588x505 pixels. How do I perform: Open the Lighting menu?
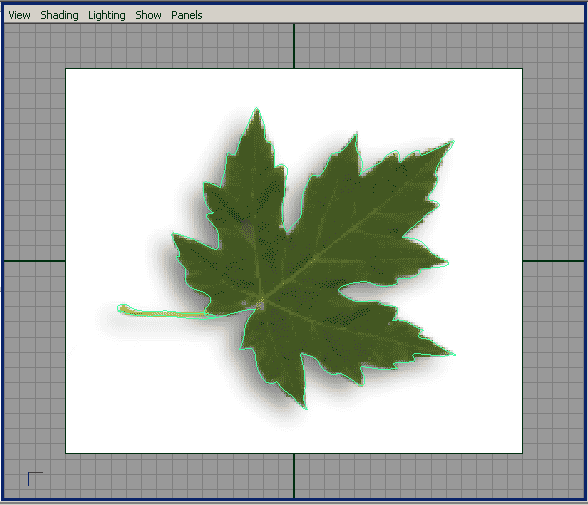click(x=106, y=15)
